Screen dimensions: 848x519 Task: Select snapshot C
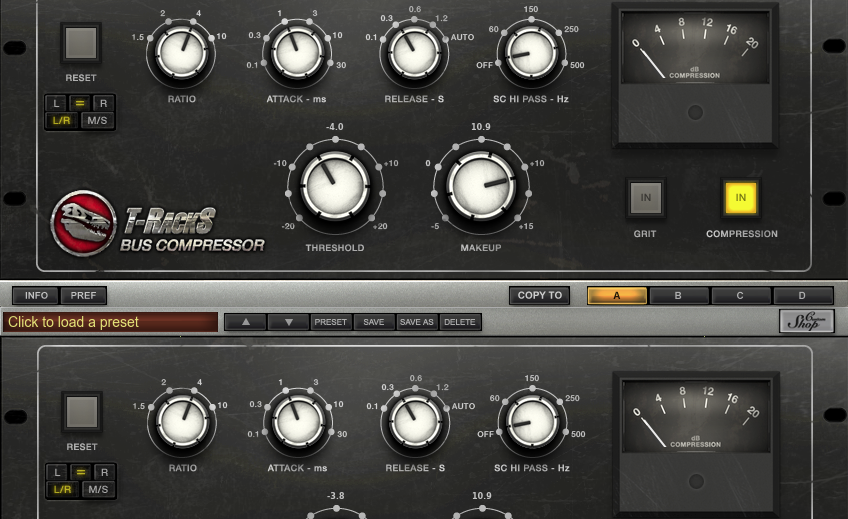coord(740,296)
